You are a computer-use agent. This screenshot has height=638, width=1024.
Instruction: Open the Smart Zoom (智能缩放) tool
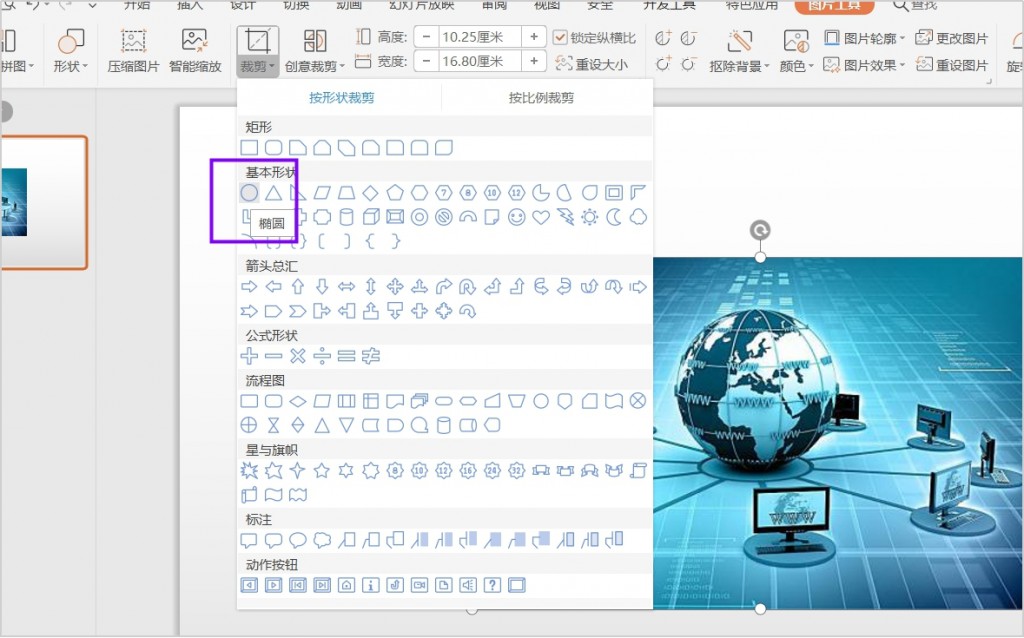click(x=195, y=51)
